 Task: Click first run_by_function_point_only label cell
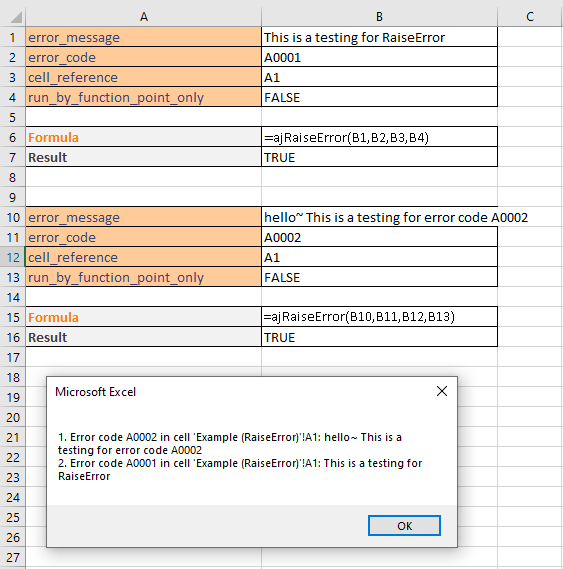[144, 97]
